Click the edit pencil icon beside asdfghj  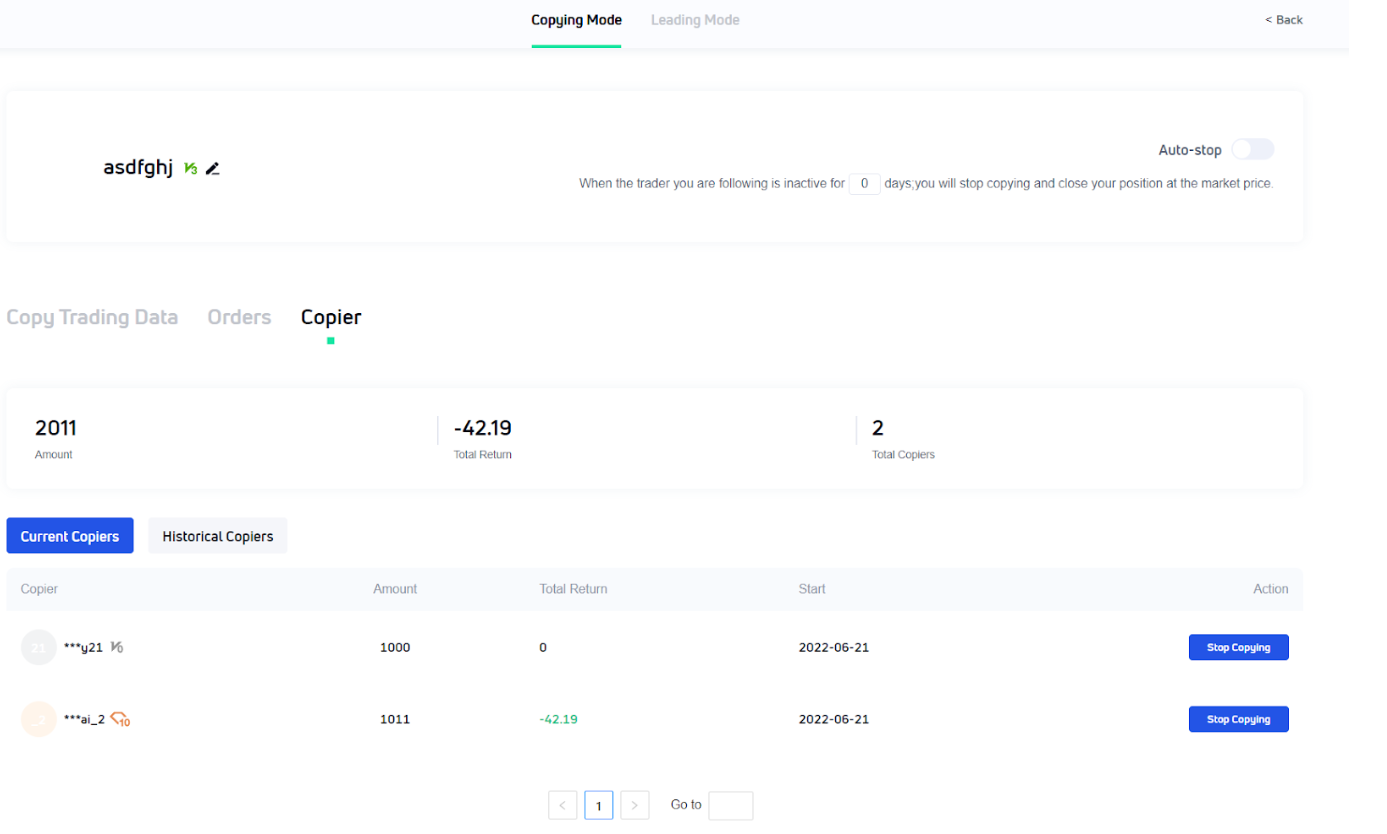[x=212, y=169]
